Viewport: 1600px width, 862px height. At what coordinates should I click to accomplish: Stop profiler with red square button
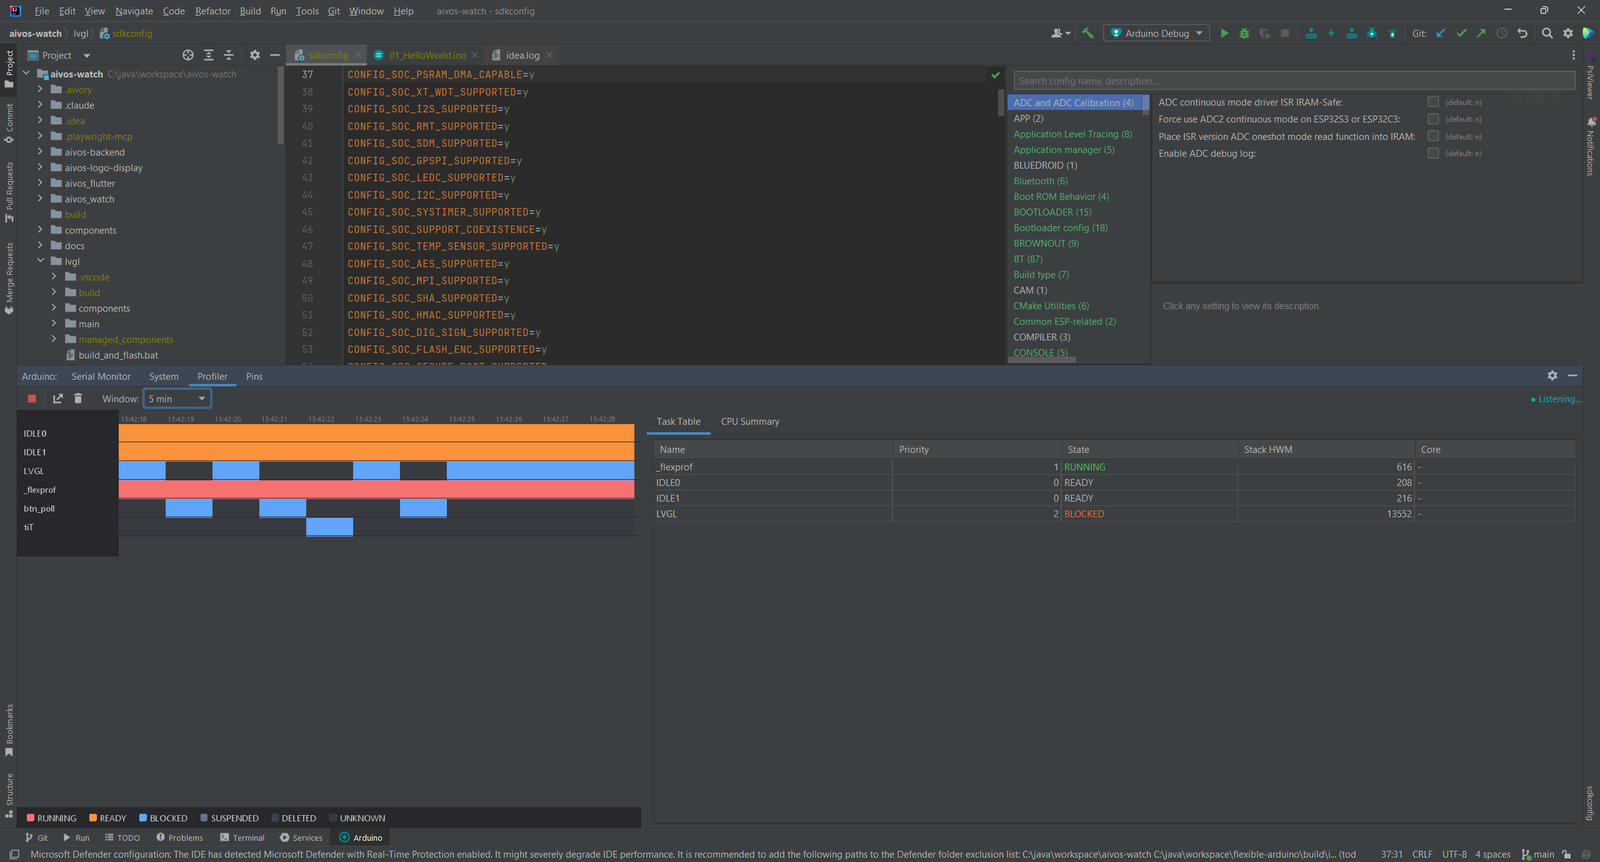point(32,398)
